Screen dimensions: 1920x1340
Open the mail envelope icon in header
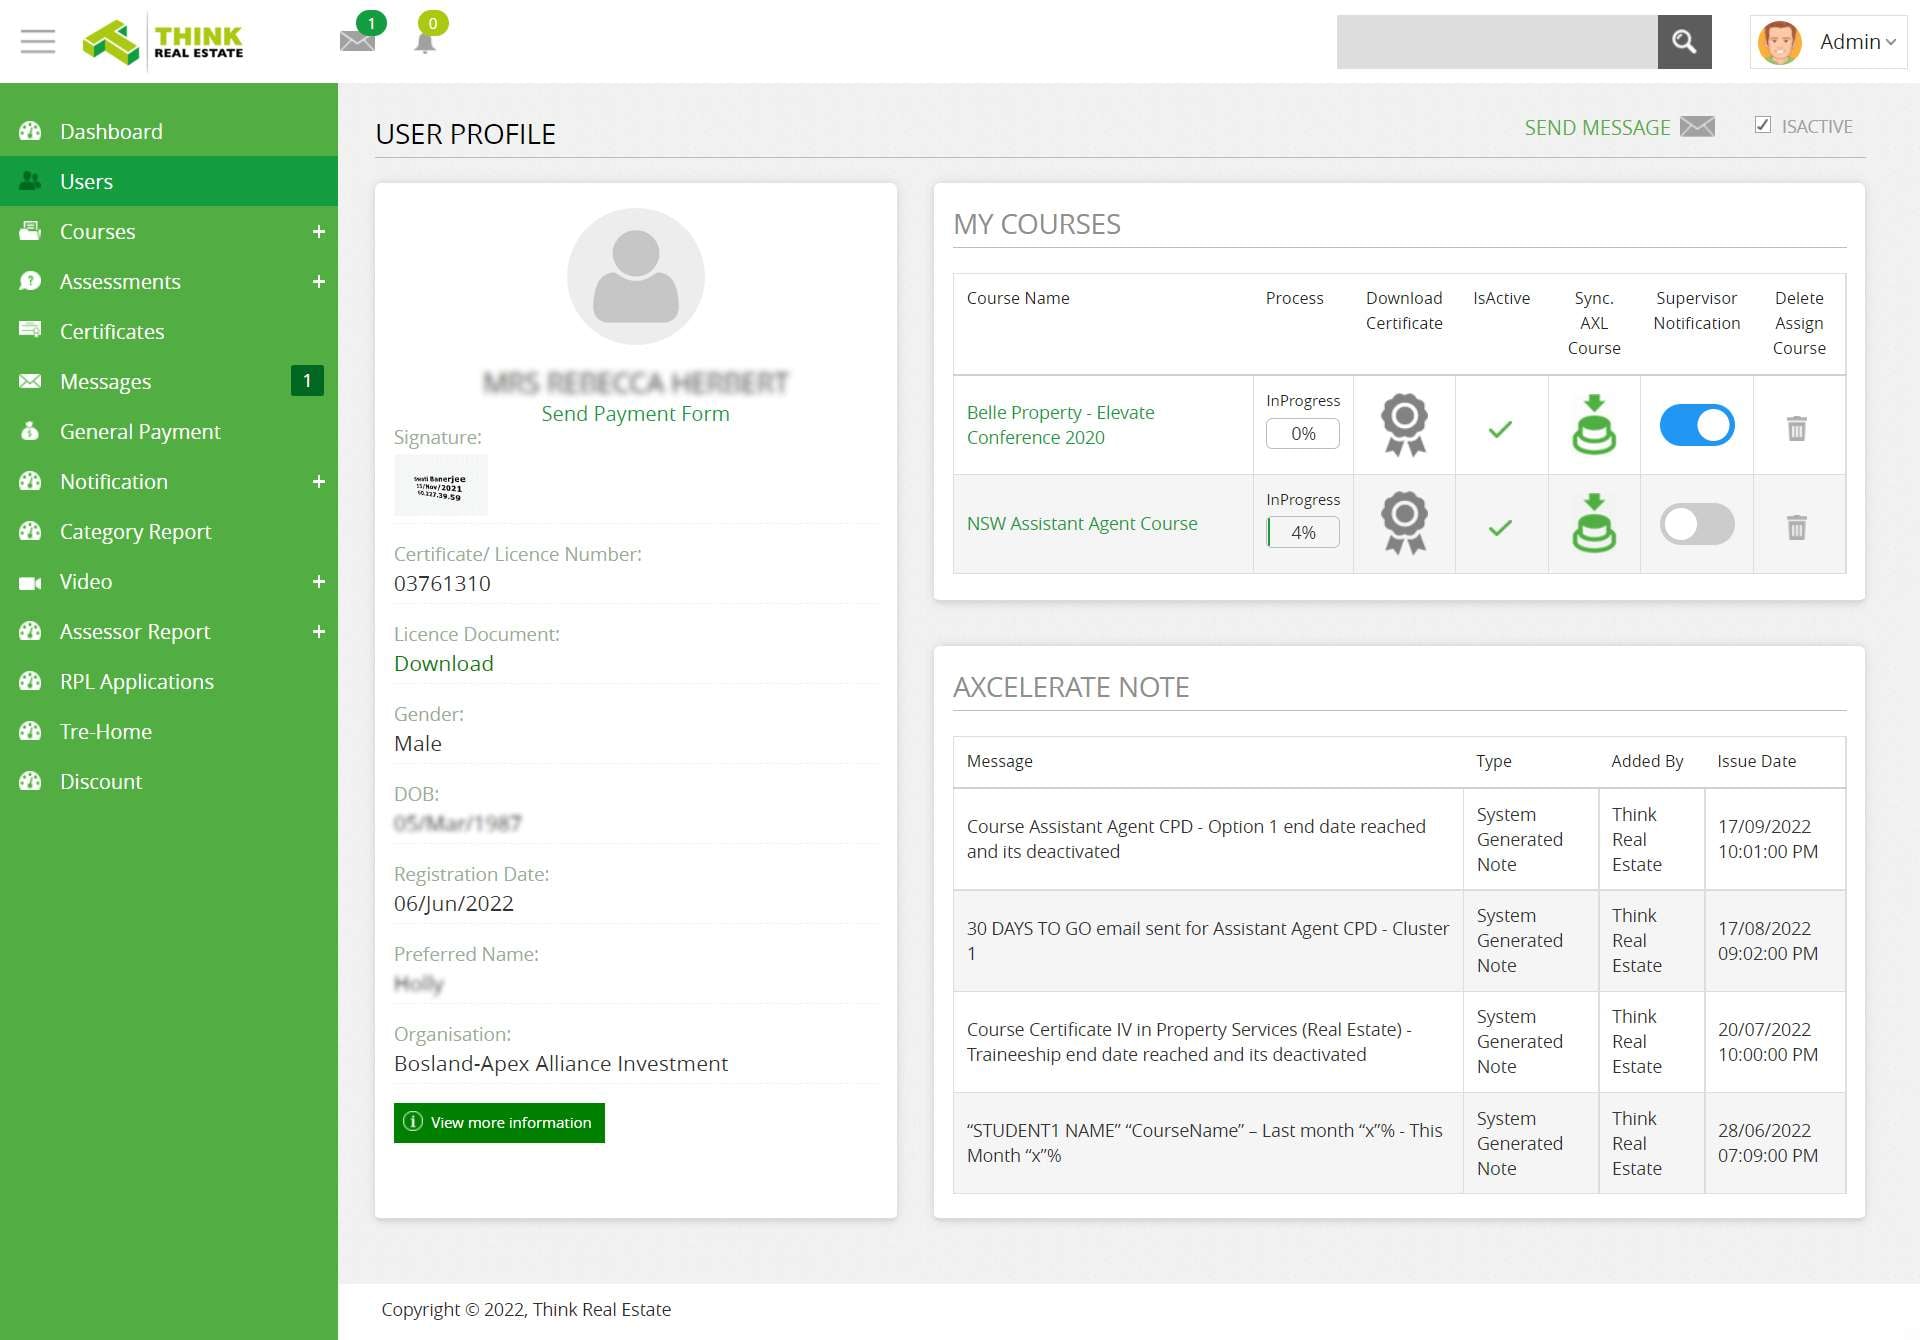[x=357, y=41]
